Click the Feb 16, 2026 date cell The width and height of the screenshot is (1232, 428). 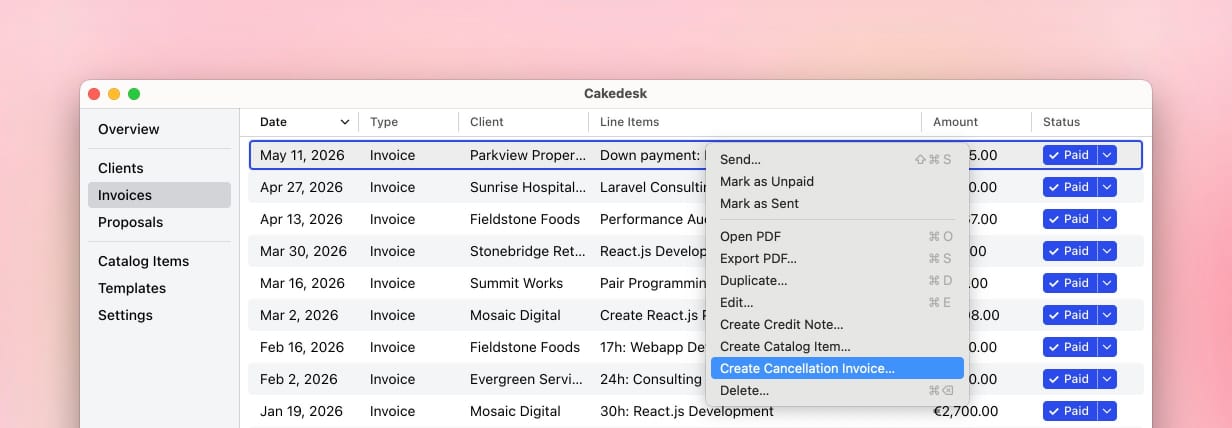(x=302, y=347)
